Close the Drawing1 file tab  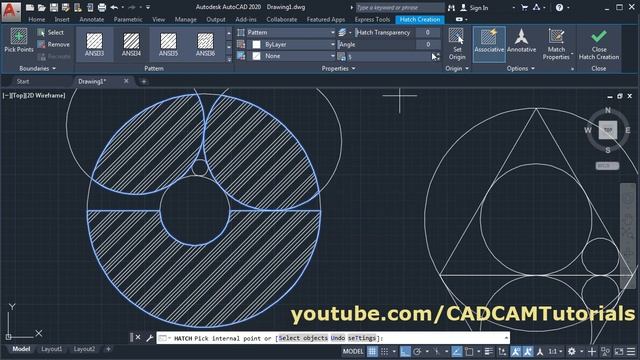(x=126, y=81)
